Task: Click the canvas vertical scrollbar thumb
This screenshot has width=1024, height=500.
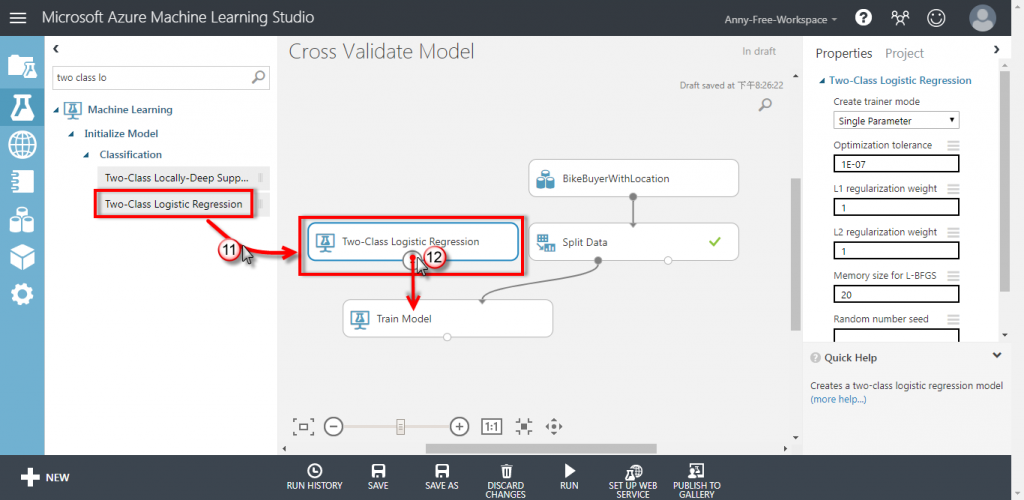Action: pos(795,255)
